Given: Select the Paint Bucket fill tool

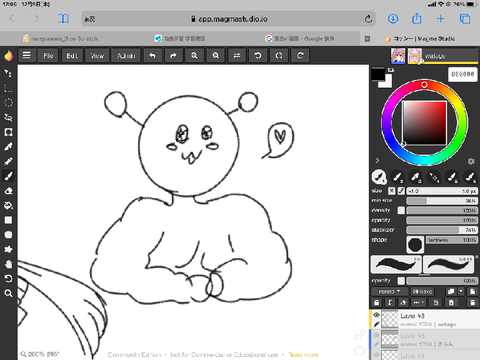Looking at the screenshot, I should [x=8, y=205].
